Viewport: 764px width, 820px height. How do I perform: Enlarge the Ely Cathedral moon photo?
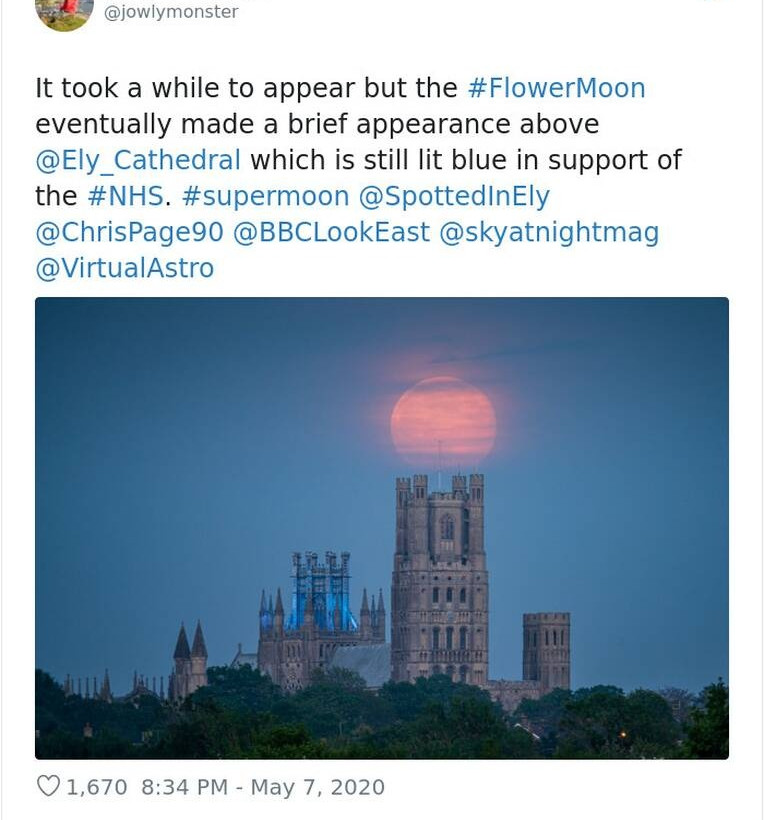click(381, 528)
